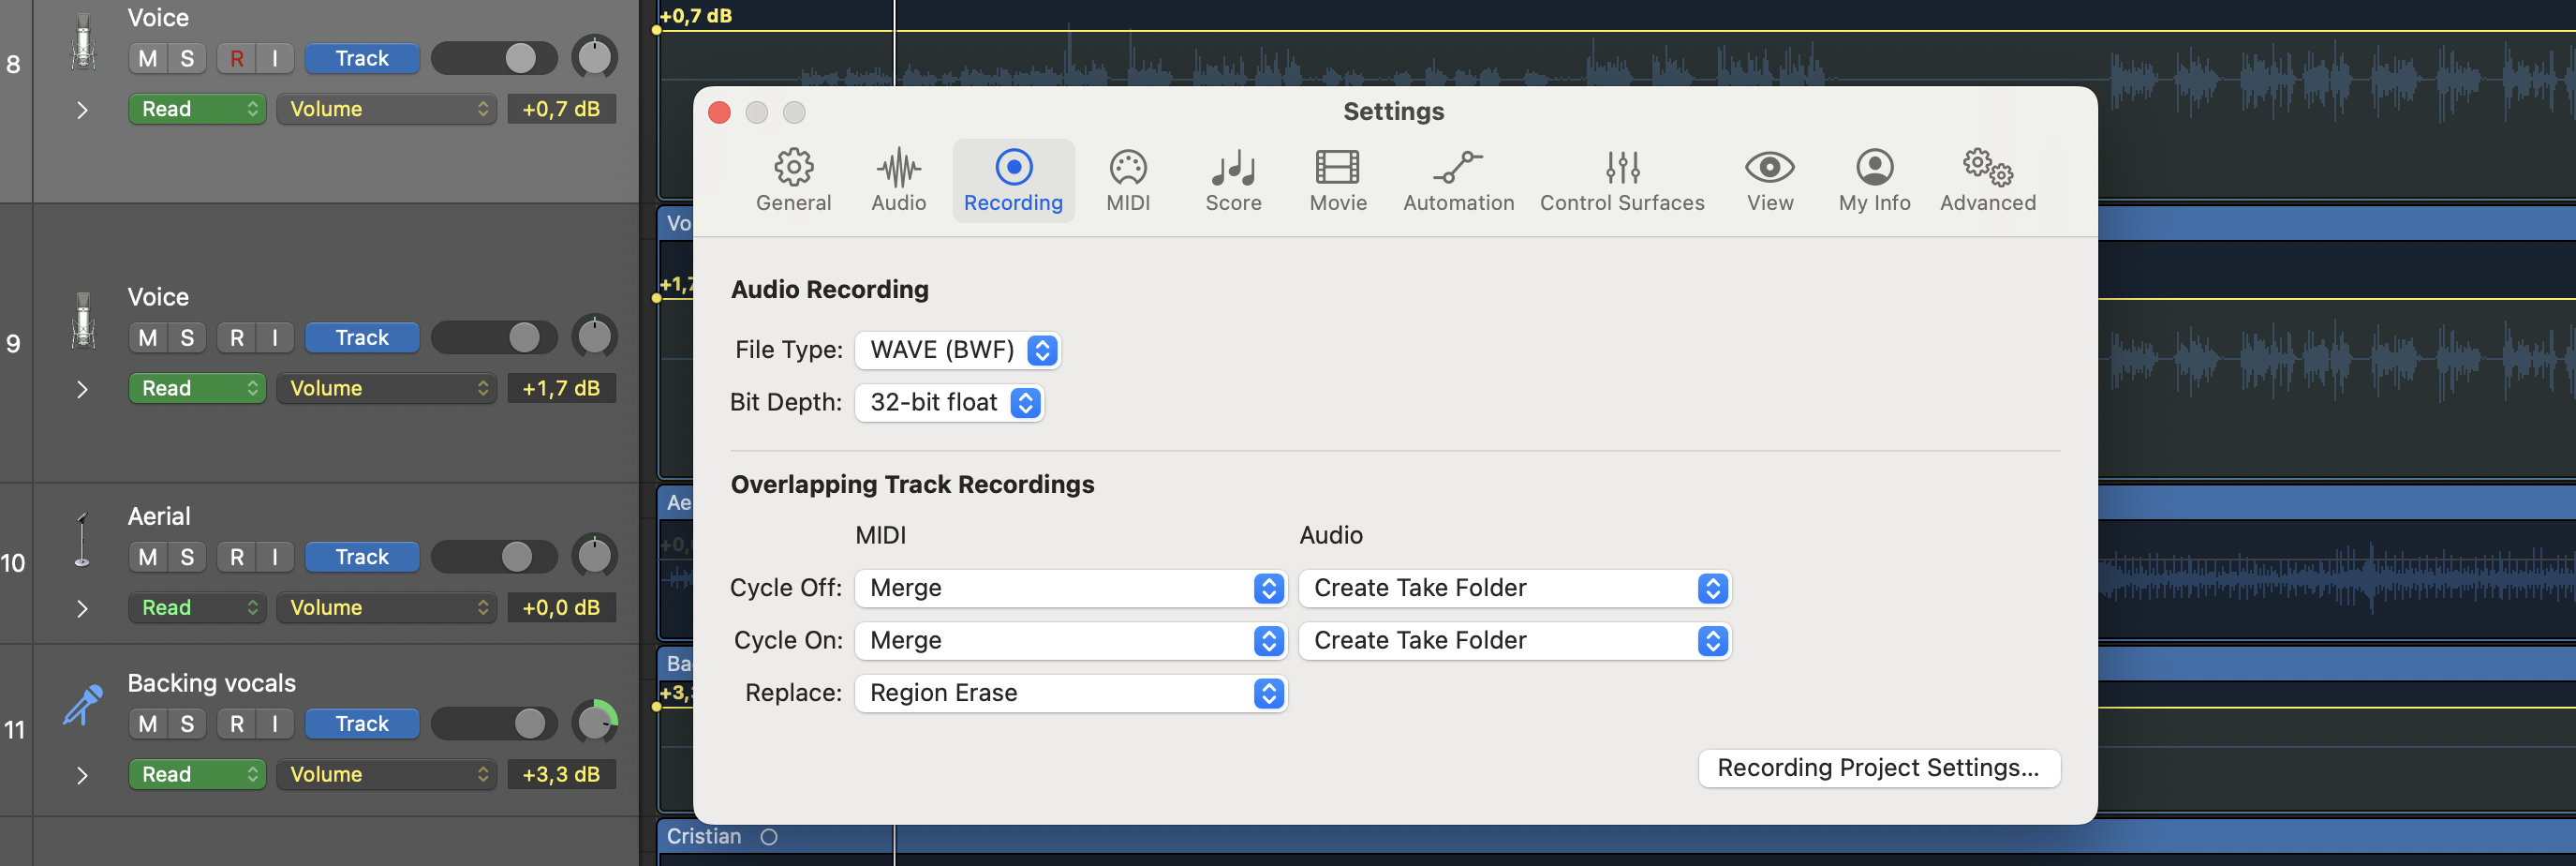Open MIDI Cycle On Merge dropdown
2576x866 pixels.
click(x=1071, y=640)
